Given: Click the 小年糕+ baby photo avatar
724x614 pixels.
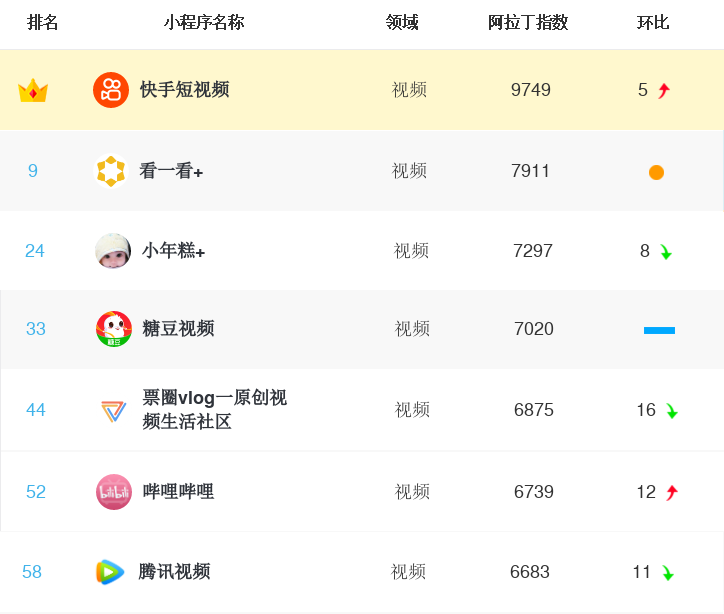Looking at the screenshot, I should (x=113, y=251).
